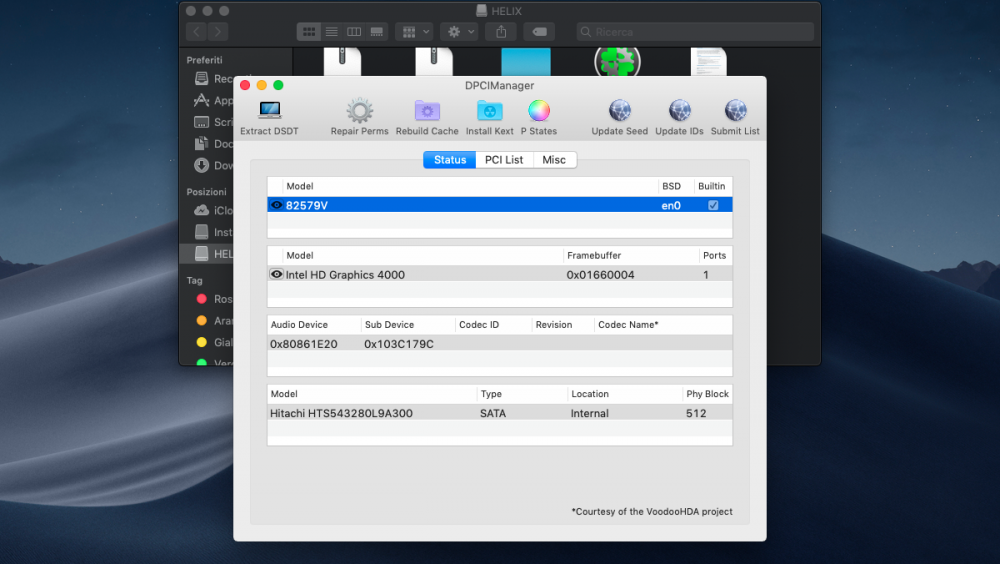Click the Codec Name column header

tap(628, 325)
